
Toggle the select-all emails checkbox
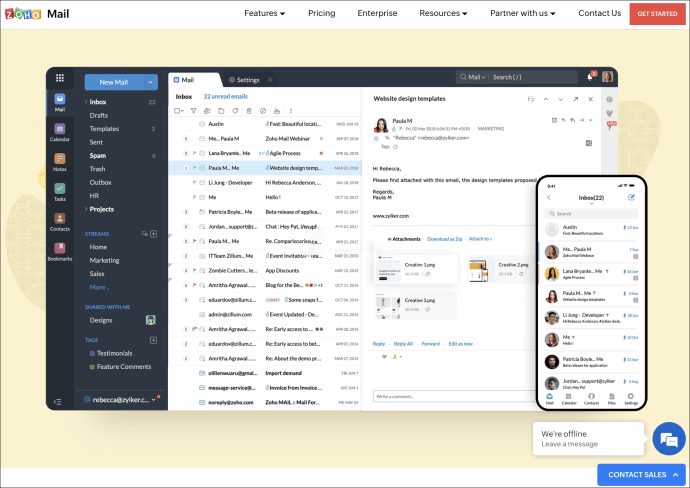(x=177, y=111)
